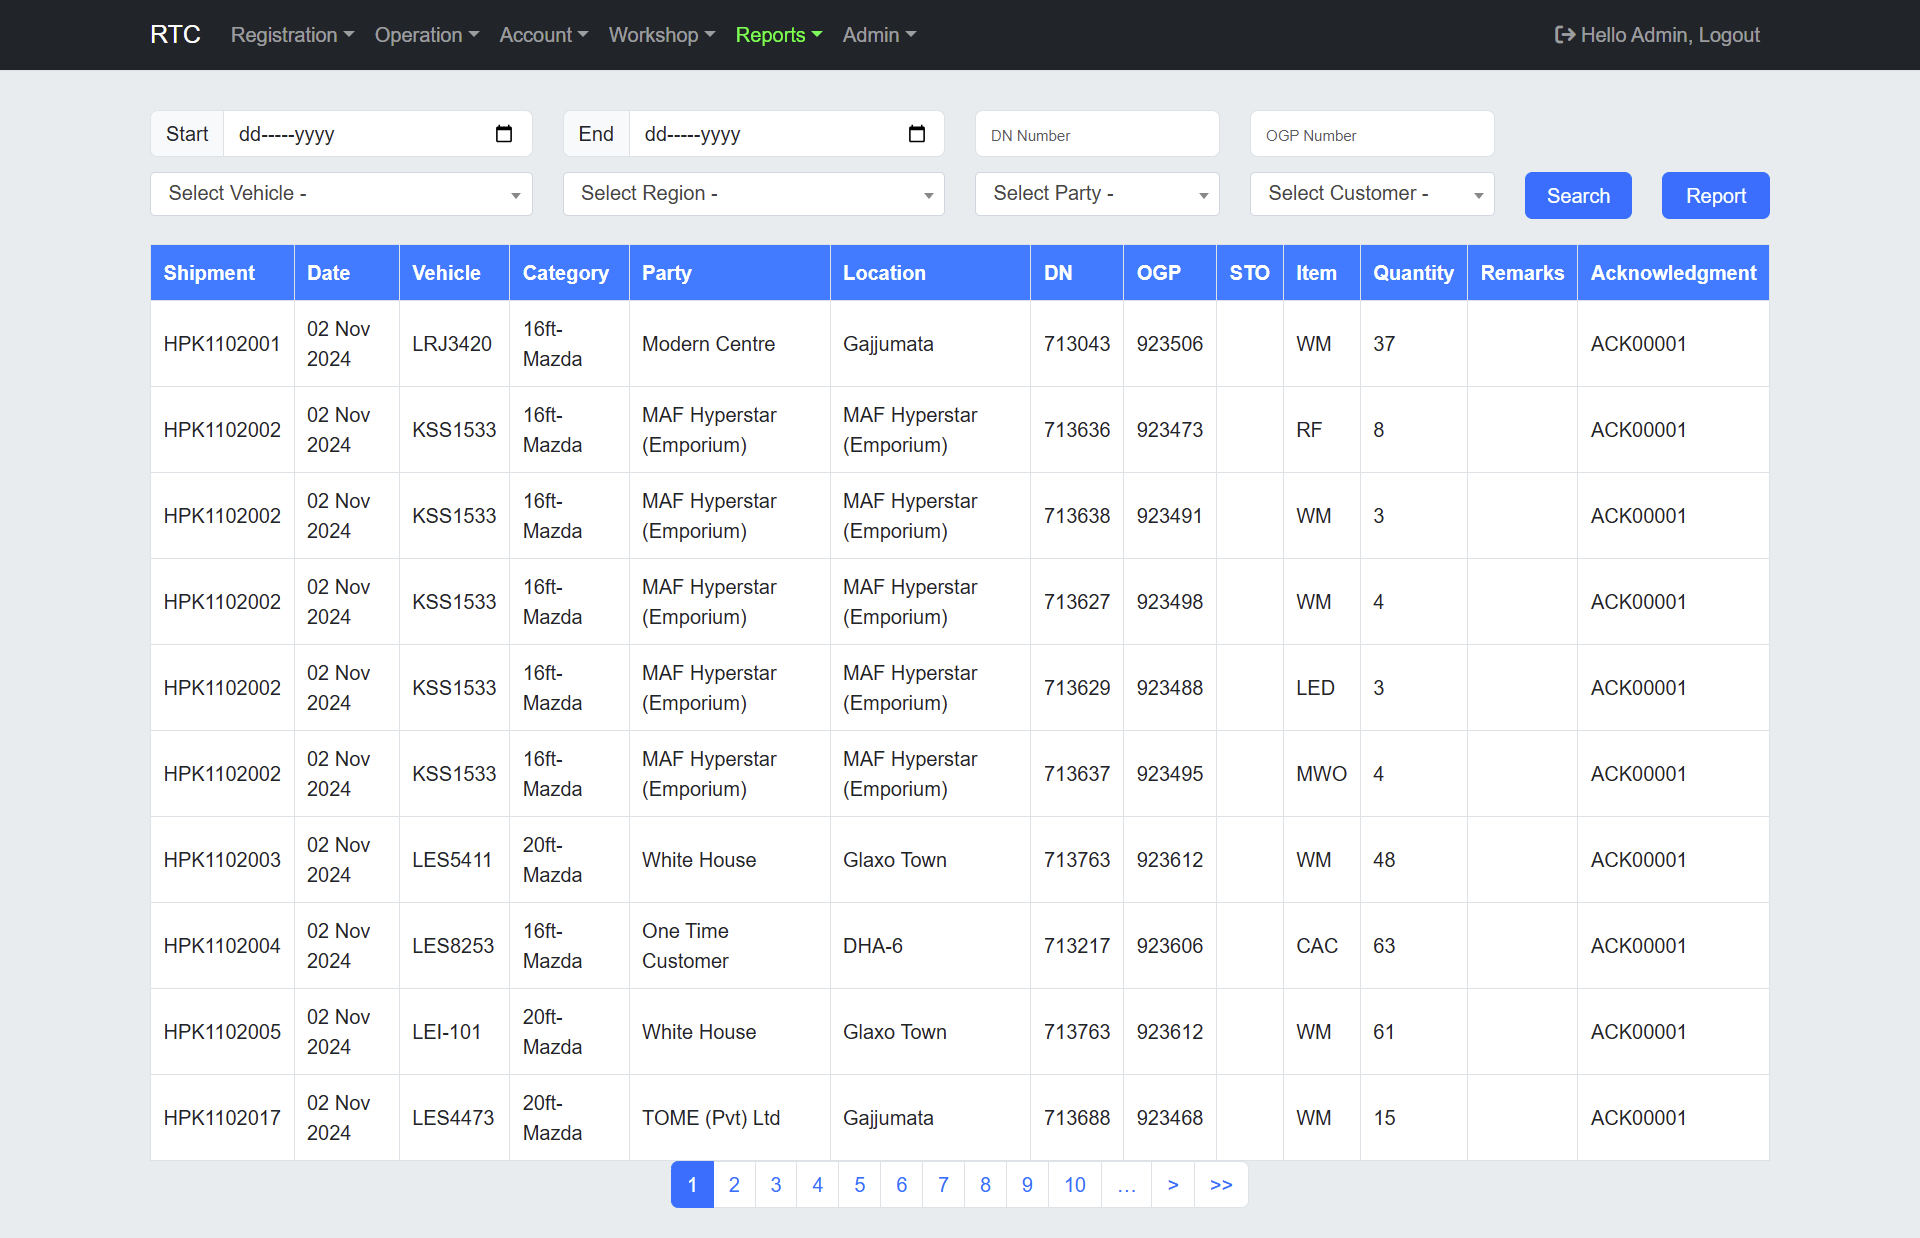Expand the Select Vehicle dropdown
This screenshot has height=1238, width=1920.
(x=341, y=194)
